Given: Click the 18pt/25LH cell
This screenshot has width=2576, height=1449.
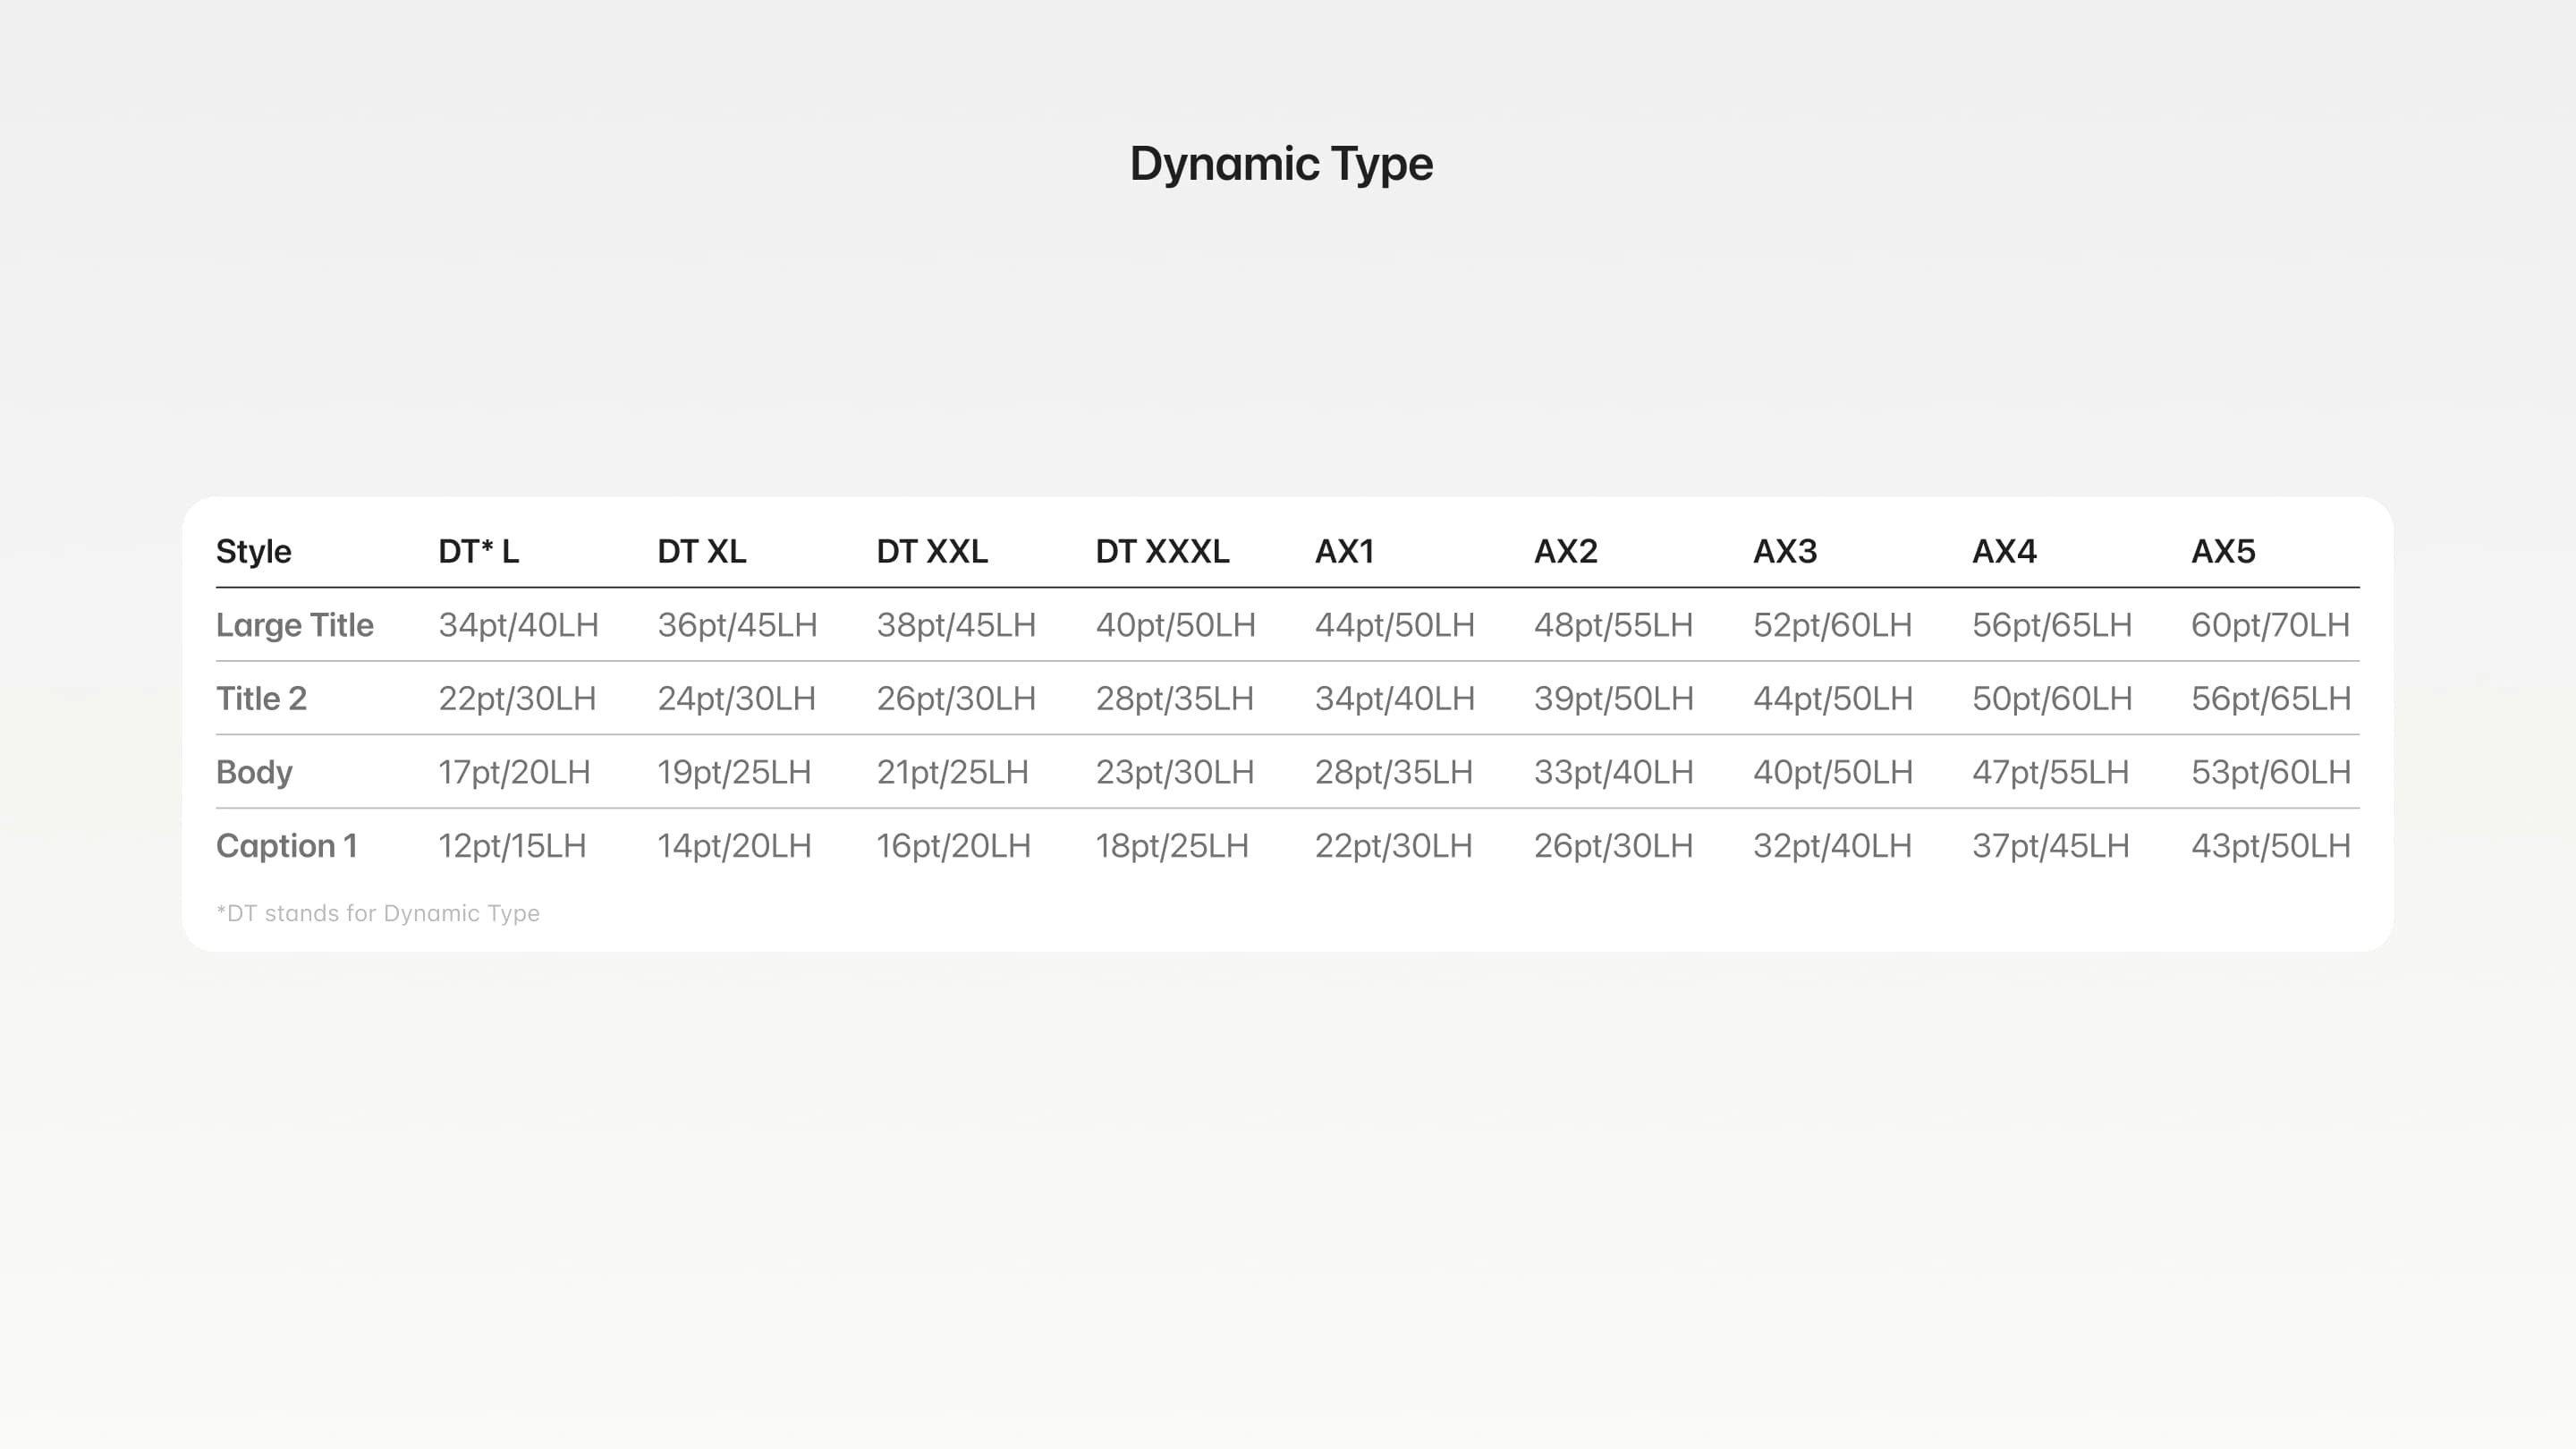Looking at the screenshot, I should (1173, 846).
